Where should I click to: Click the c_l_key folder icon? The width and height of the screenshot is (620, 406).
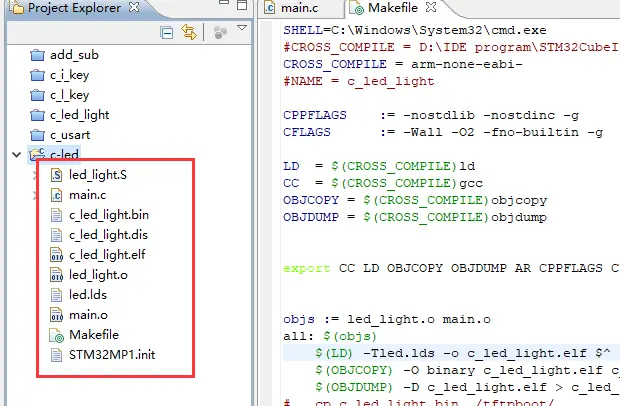pos(37,95)
